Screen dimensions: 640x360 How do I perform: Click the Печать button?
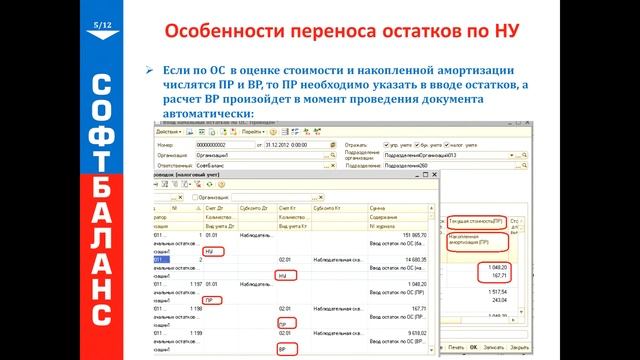(x=456, y=347)
